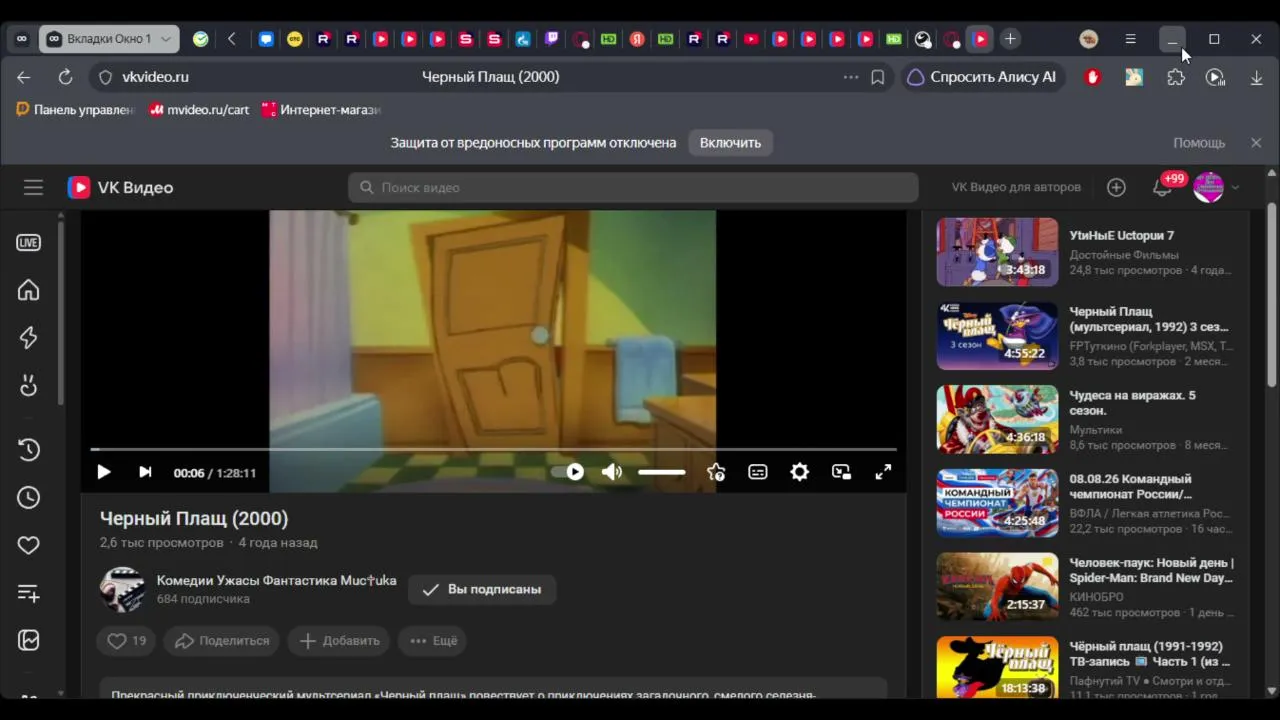The image size is (1280, 720).
Task: Reload the current page
Action: pyautogui.click(x=65, y=77)
